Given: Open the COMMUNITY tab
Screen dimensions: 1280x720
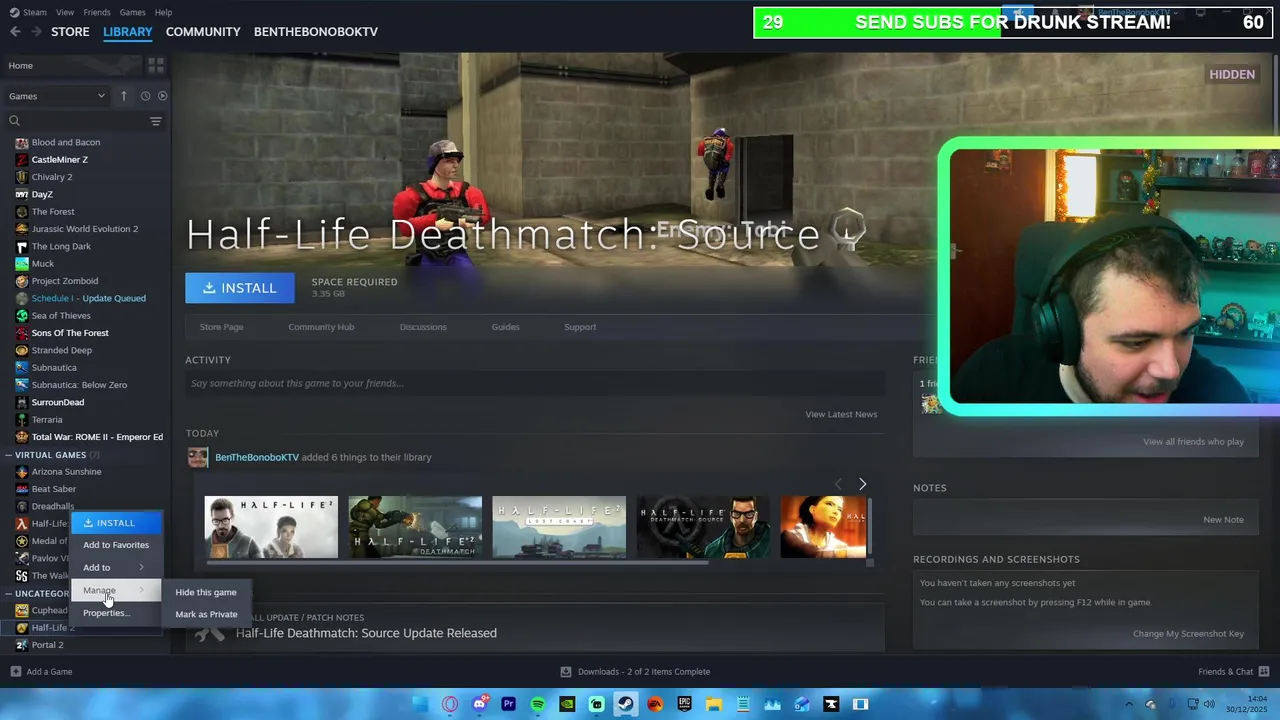Looking at the screenshot, I should coord(203,32).
